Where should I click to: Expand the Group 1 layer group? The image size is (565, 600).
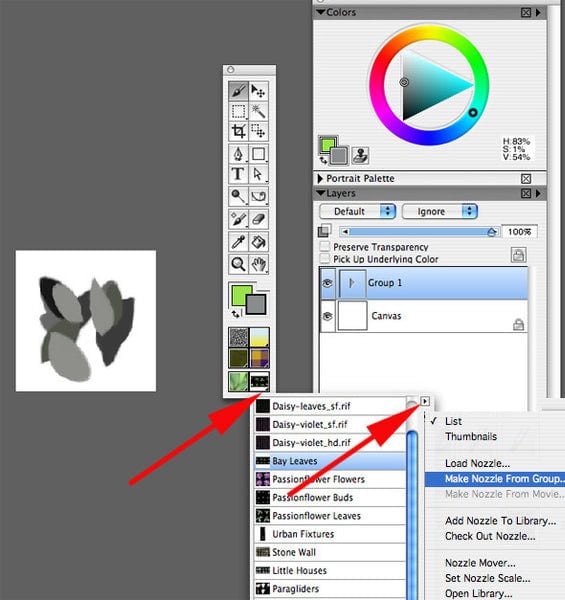tap(352, 283)
